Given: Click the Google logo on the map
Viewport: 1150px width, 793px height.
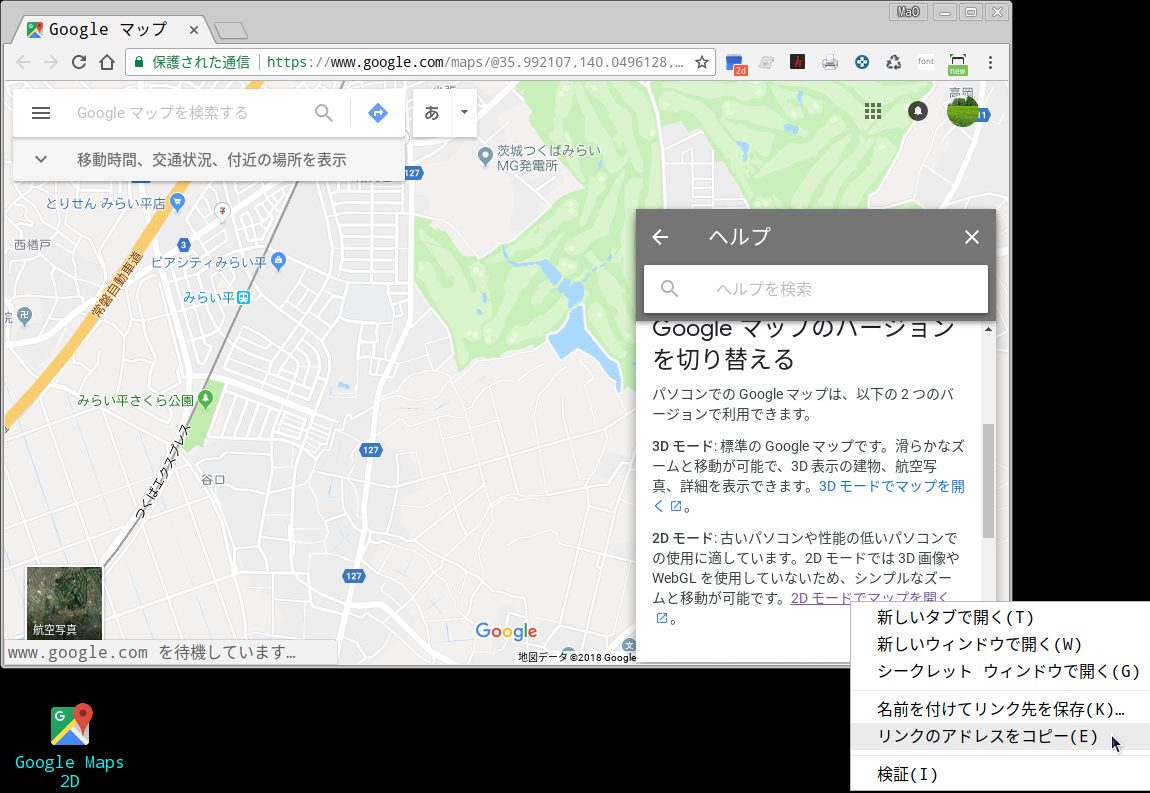Looking at the screenshot, I should [x=506, y=631].
